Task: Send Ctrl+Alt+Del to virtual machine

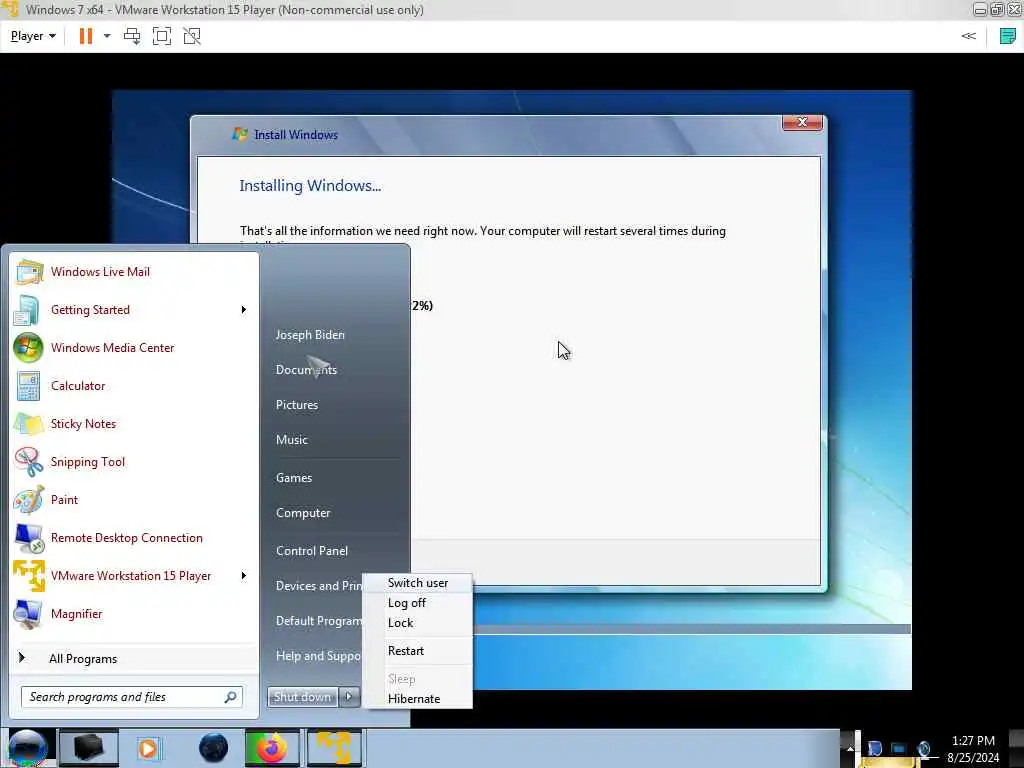Action: tap(132, 36)
